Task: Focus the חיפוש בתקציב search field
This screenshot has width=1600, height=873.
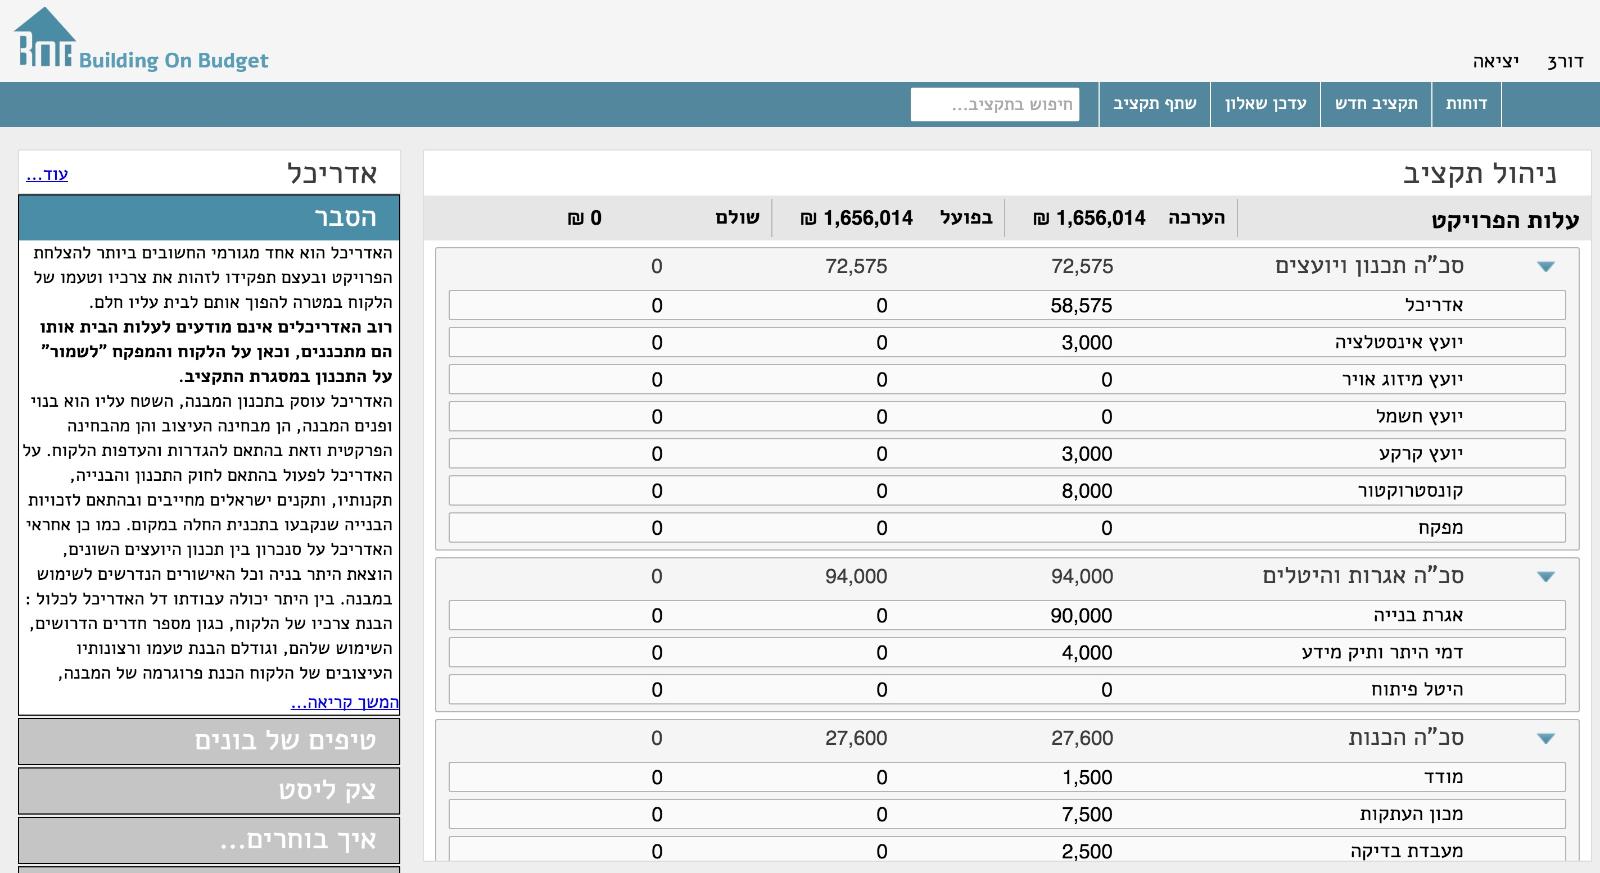Action: [x=995, y=104]
